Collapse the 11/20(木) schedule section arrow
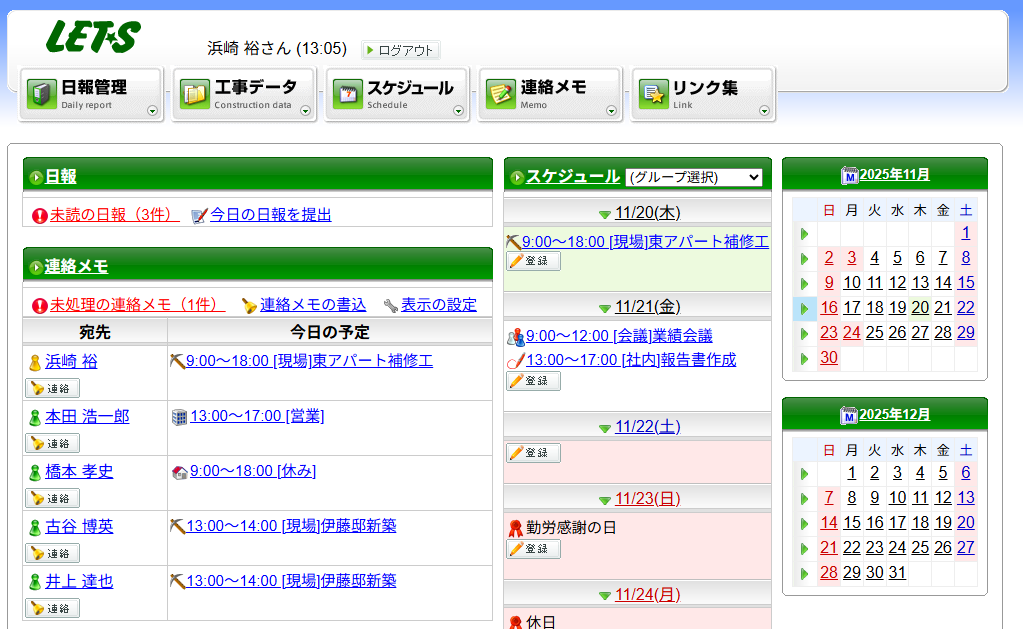 [604, 214]
